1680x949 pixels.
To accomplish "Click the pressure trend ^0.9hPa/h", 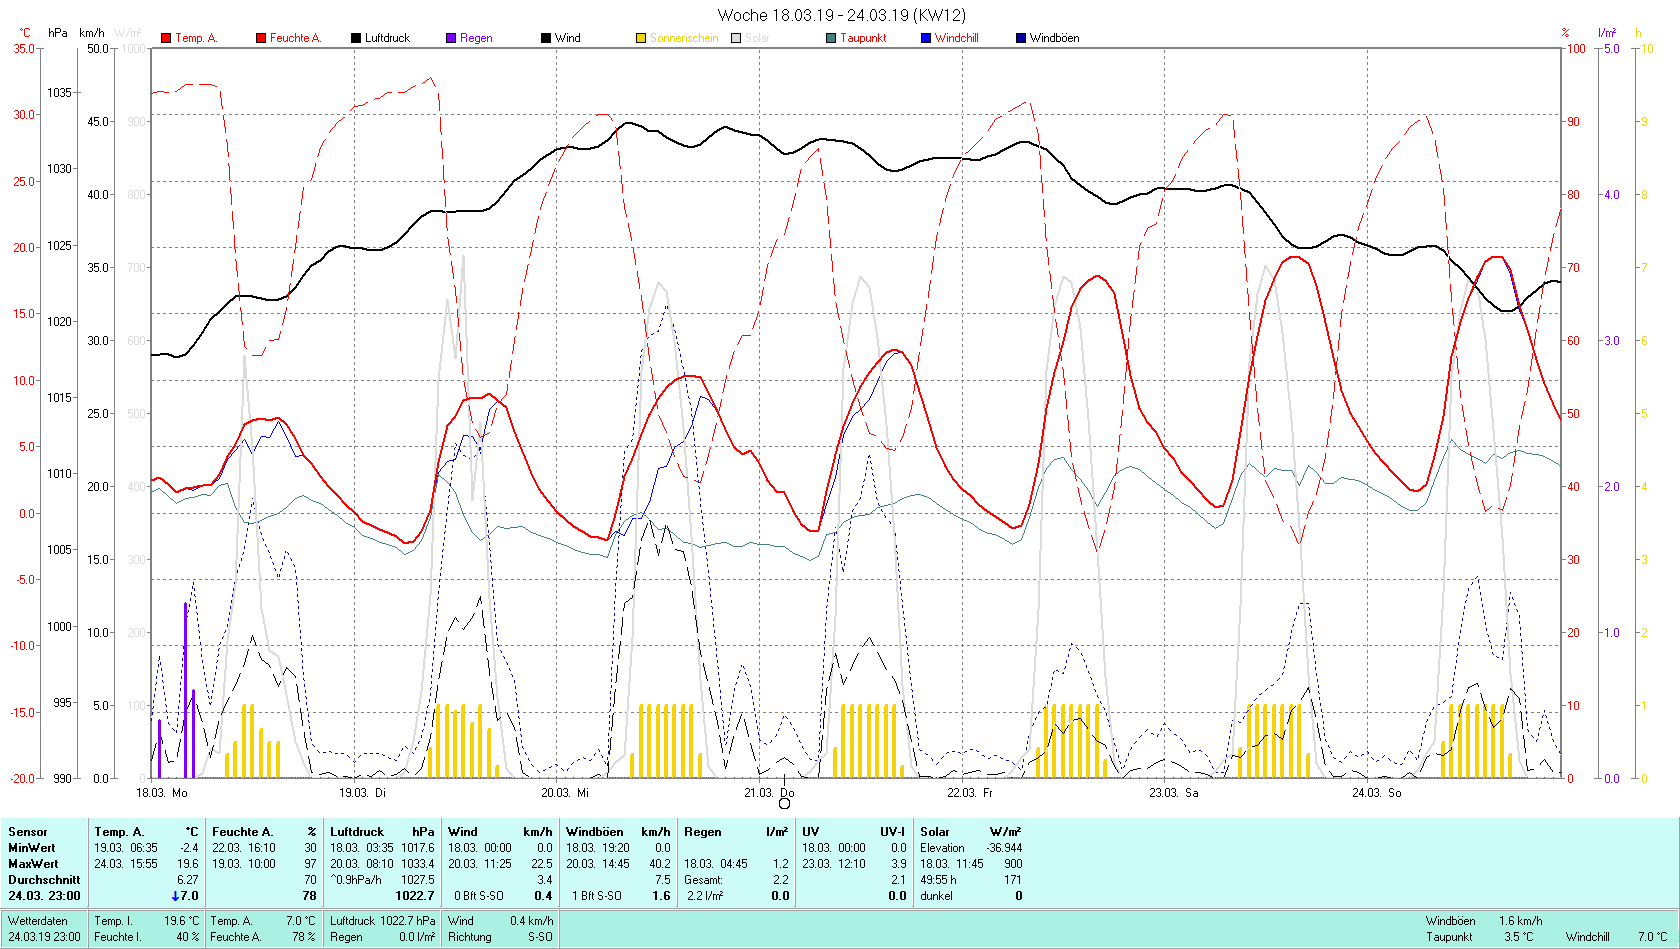I will 356,880.
